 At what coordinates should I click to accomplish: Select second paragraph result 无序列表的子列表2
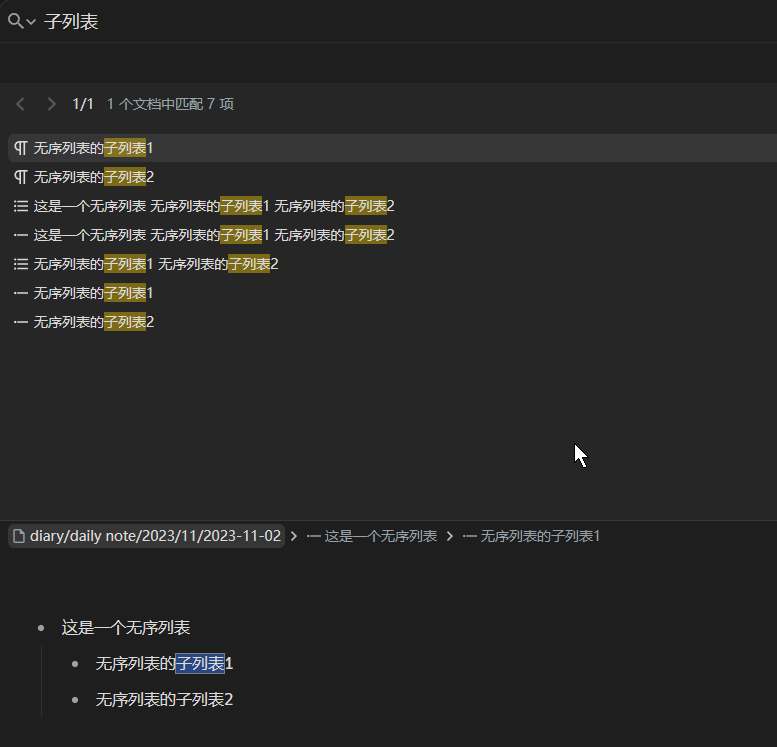(93, 177)
